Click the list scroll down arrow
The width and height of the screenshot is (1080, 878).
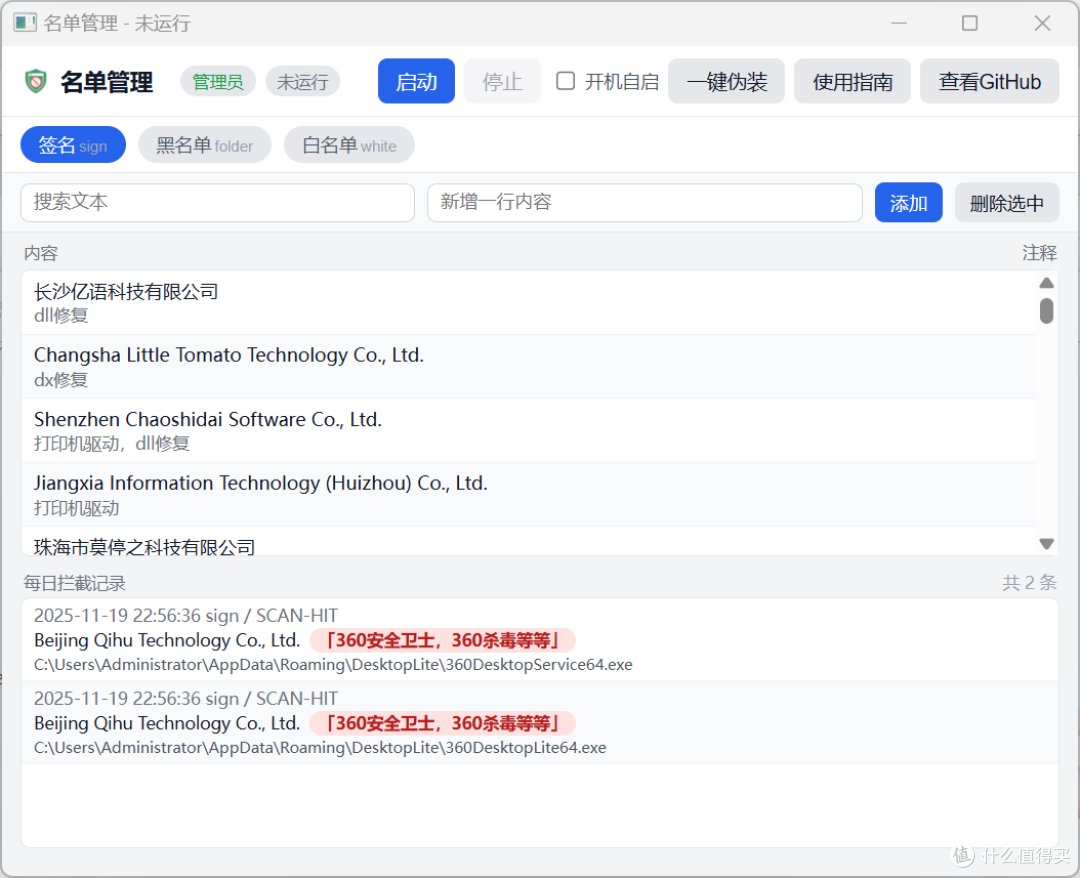(x=1046, y=544)
